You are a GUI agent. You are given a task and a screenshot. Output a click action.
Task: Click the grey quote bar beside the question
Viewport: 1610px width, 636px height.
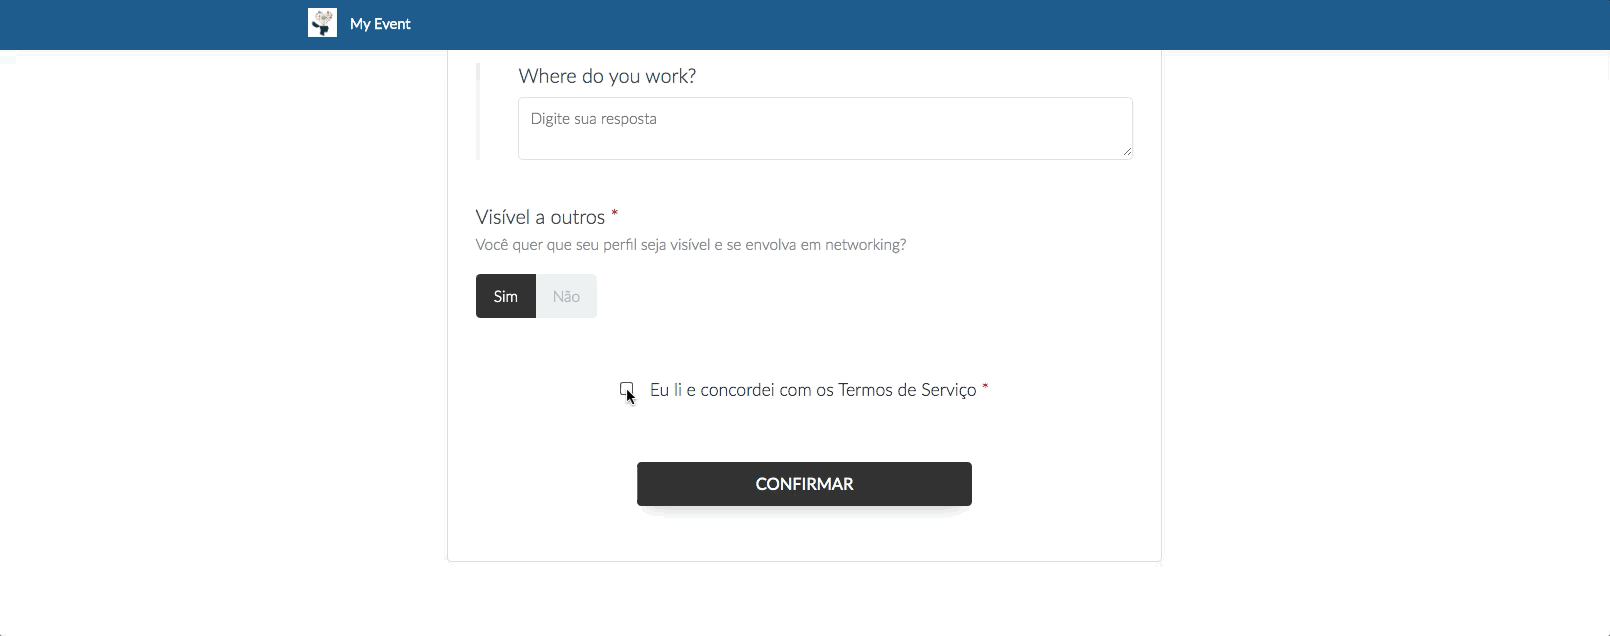pyautogui.click(x=478, y=111)
